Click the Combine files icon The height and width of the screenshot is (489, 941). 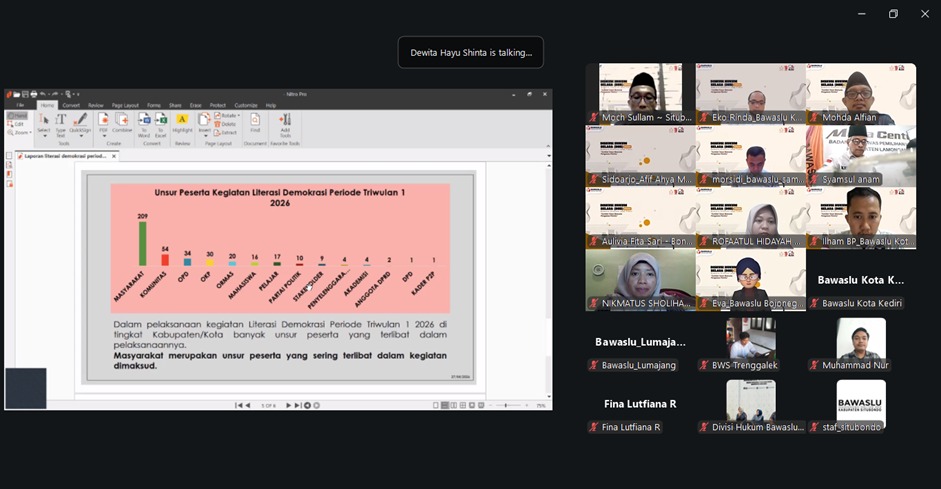pyautogui.click(x=122, y=120)
